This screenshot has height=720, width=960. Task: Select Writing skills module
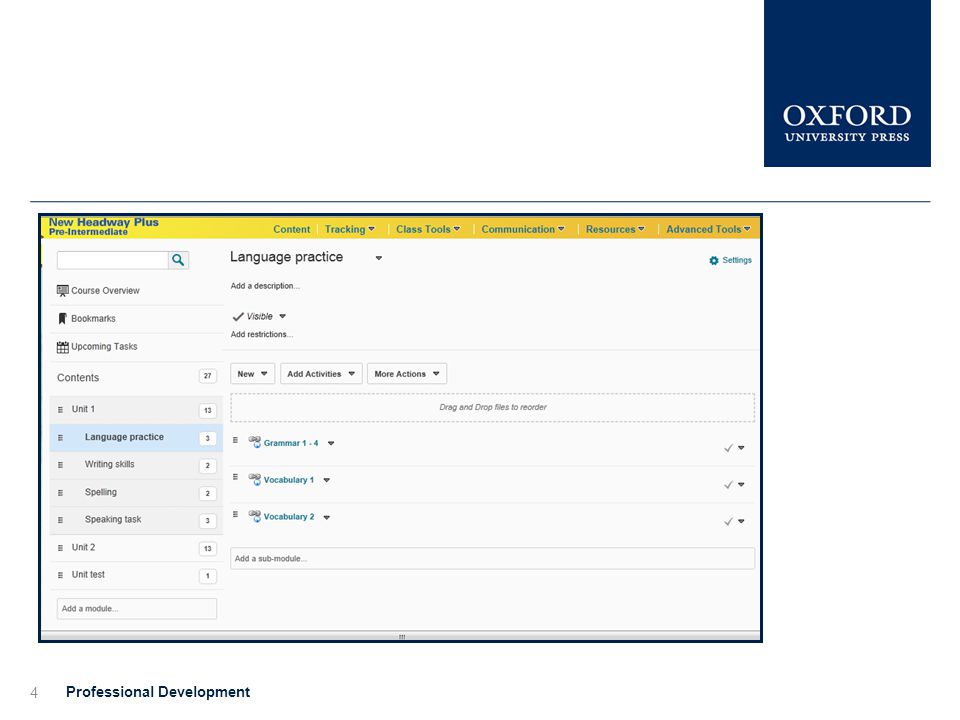[110, 464]
